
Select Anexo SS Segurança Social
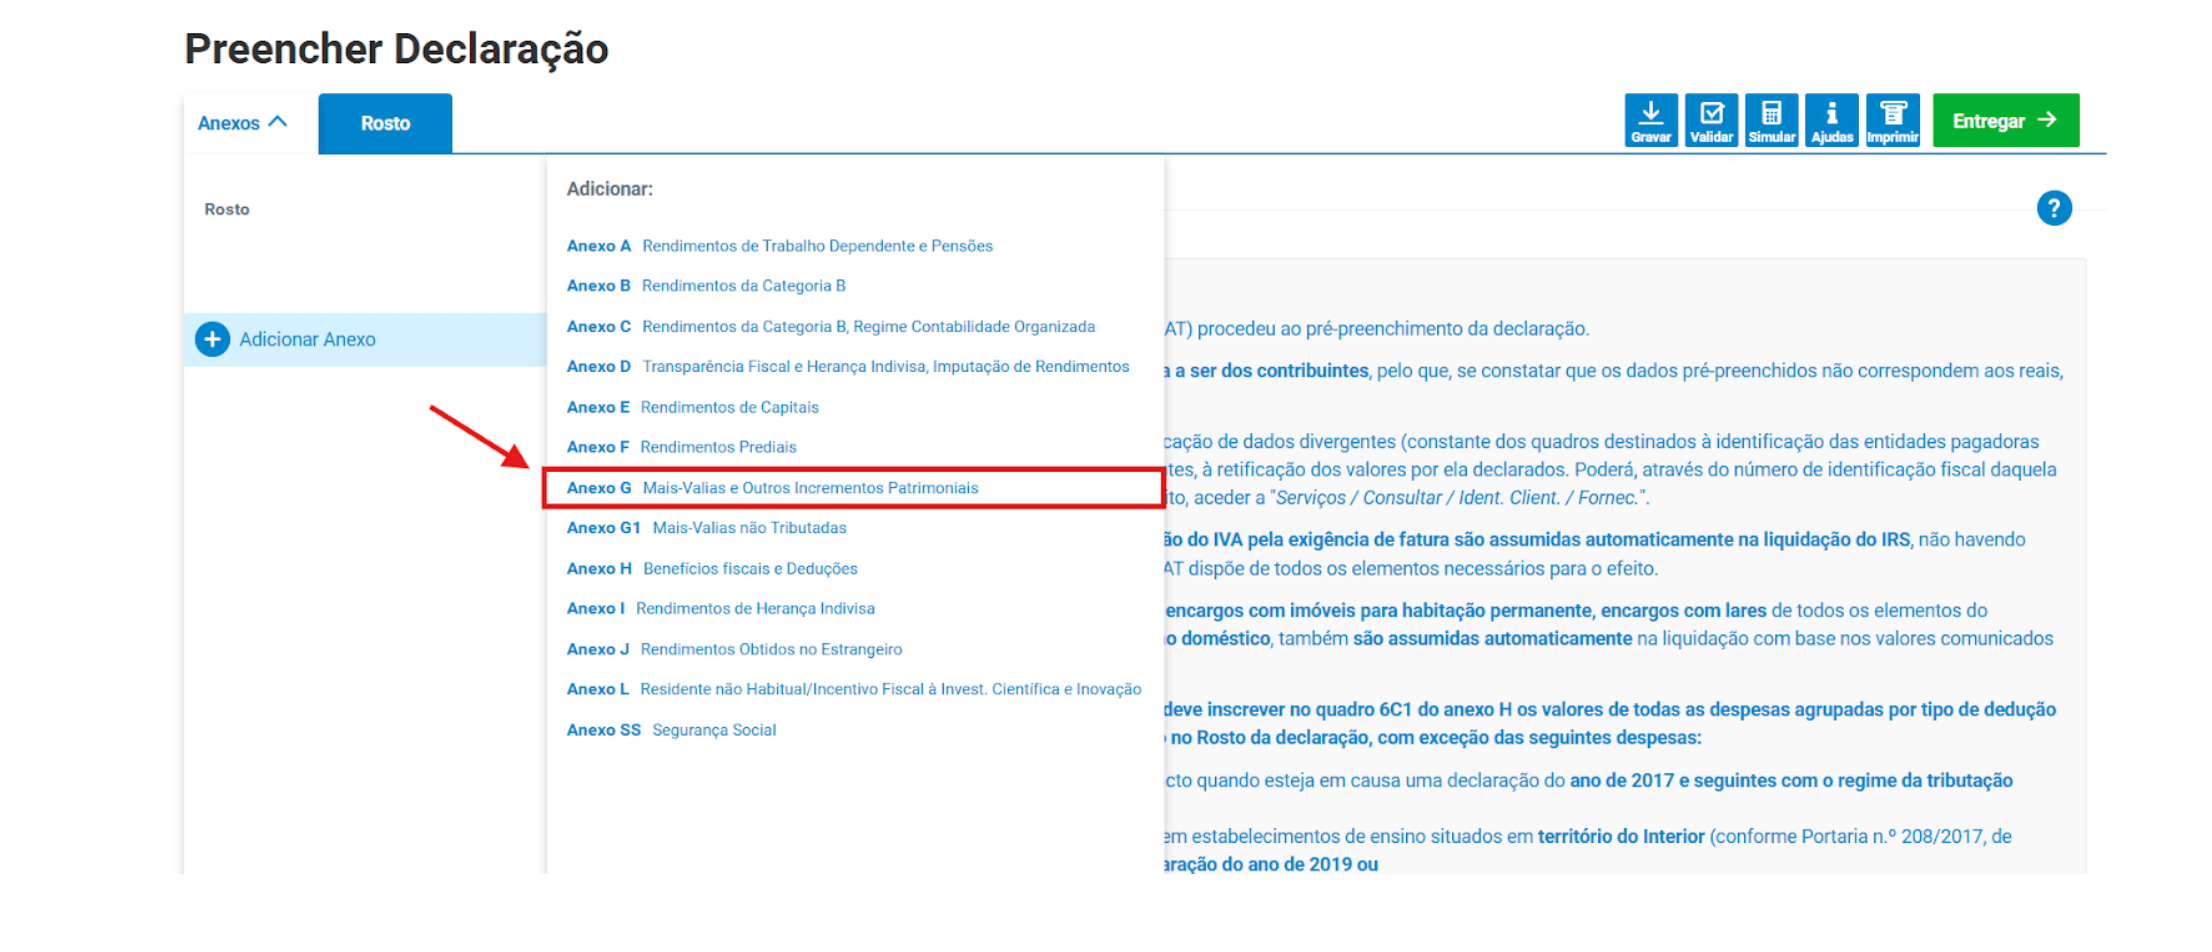(671, 730)
